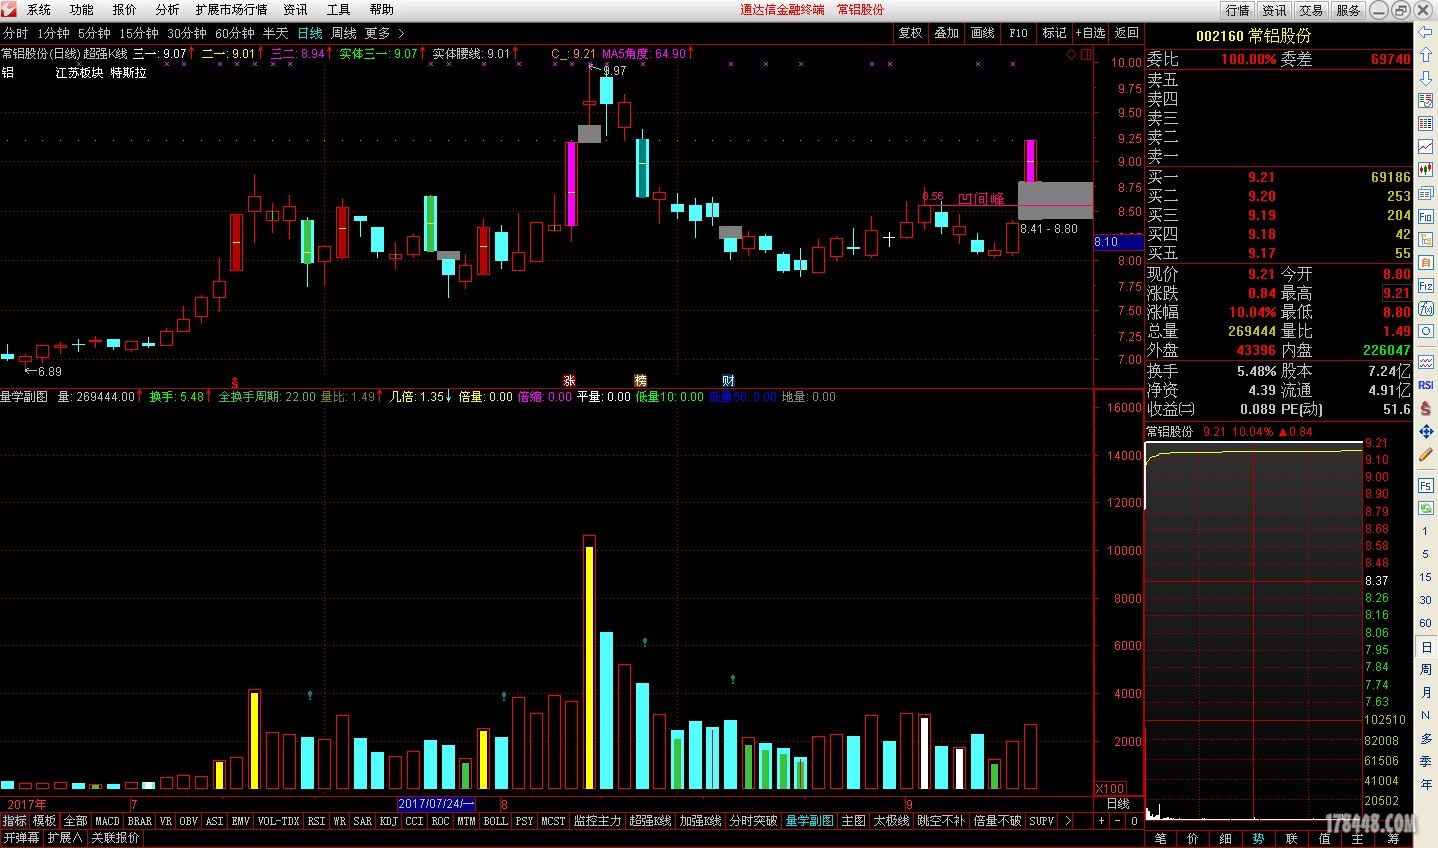
Task: Click the red dollar sign sidebar icon
Action: coord(1426,408)
